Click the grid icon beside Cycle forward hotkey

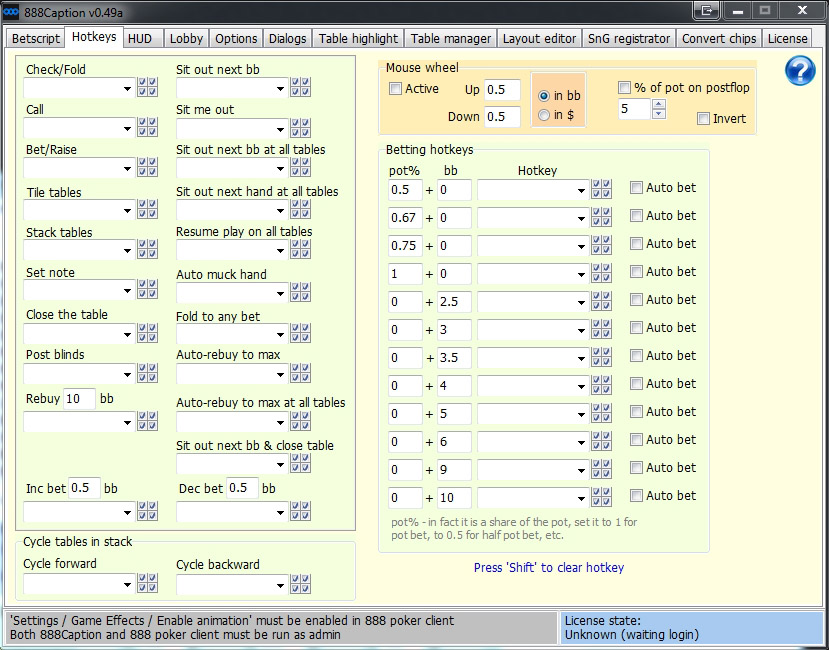point(147,583)
